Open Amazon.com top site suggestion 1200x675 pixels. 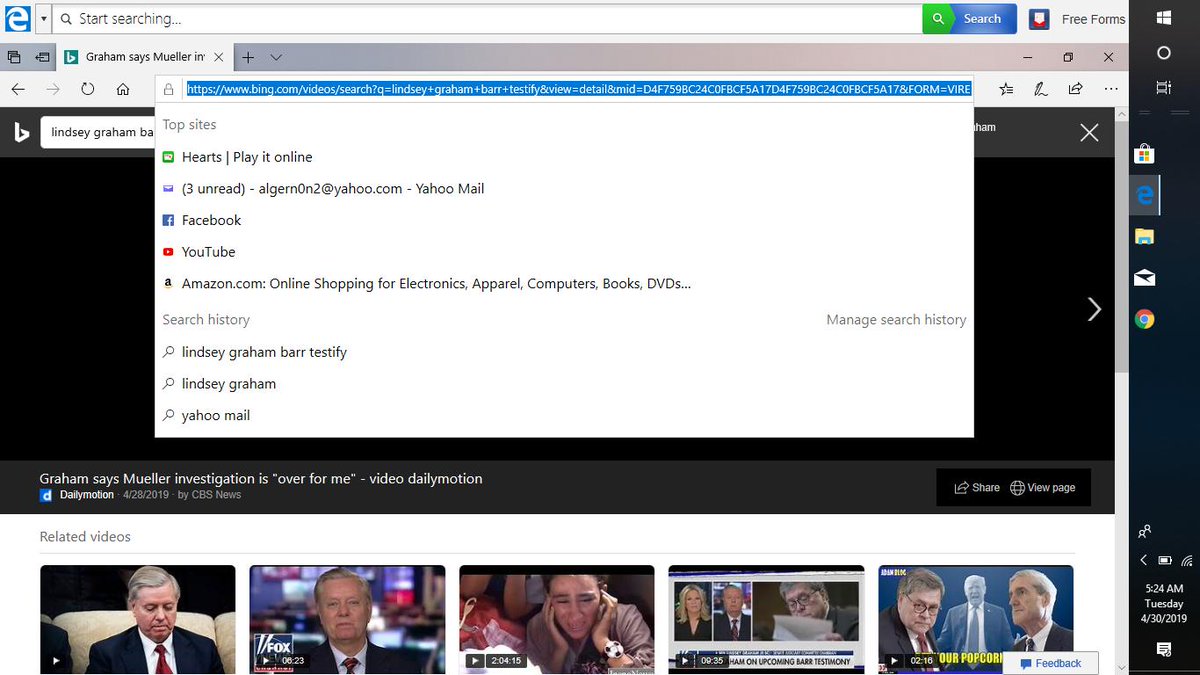[564, 283]
